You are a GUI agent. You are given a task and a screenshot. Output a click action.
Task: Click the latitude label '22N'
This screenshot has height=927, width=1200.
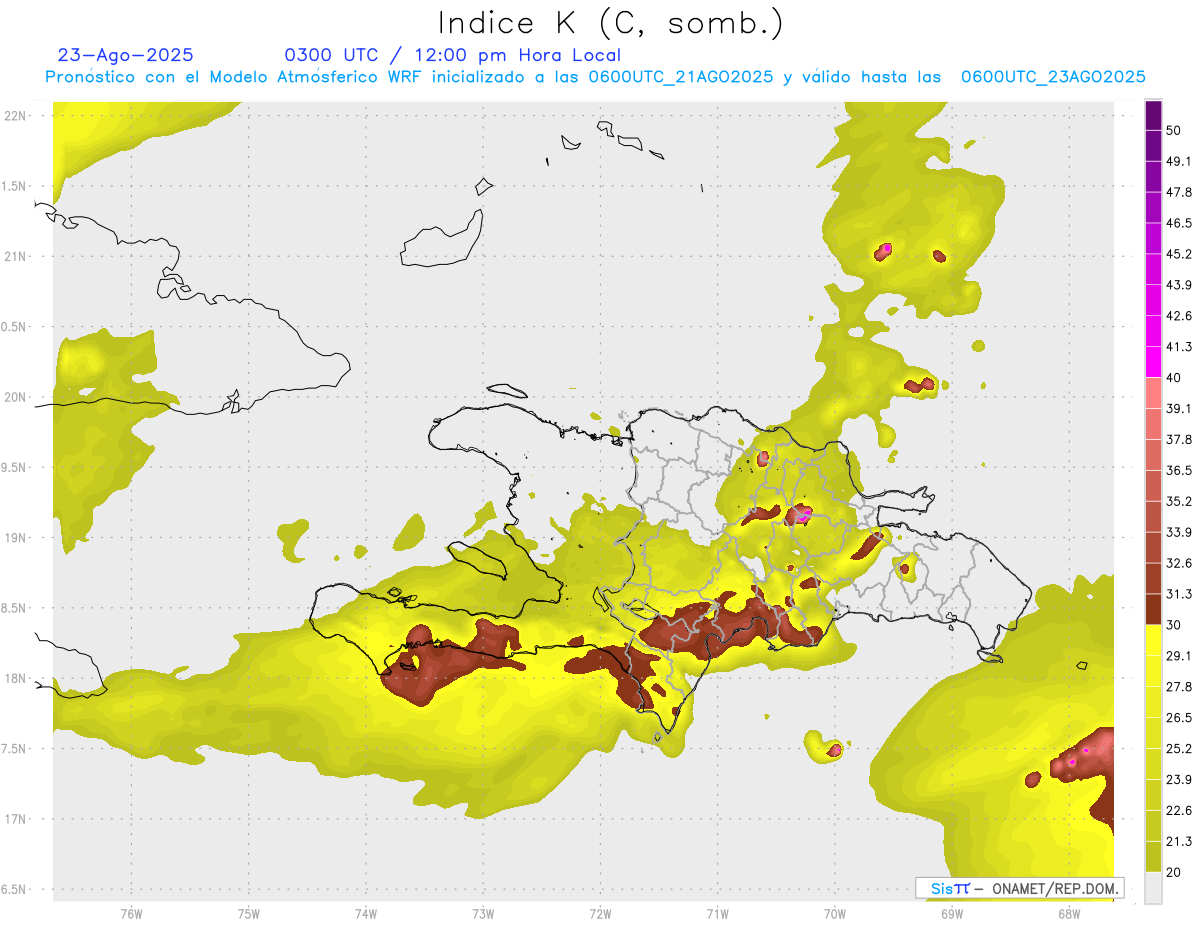tap(15, 116)
